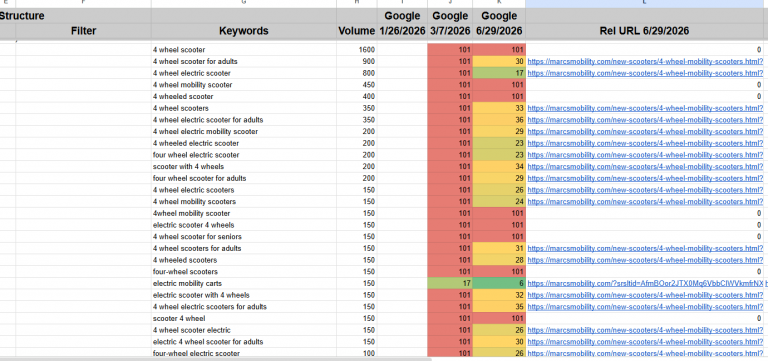This screenshot has width=768, height=361.
Task: Open the URL link in the '4 wheel electric scooter' row
Action: click(x=645, y=73)
